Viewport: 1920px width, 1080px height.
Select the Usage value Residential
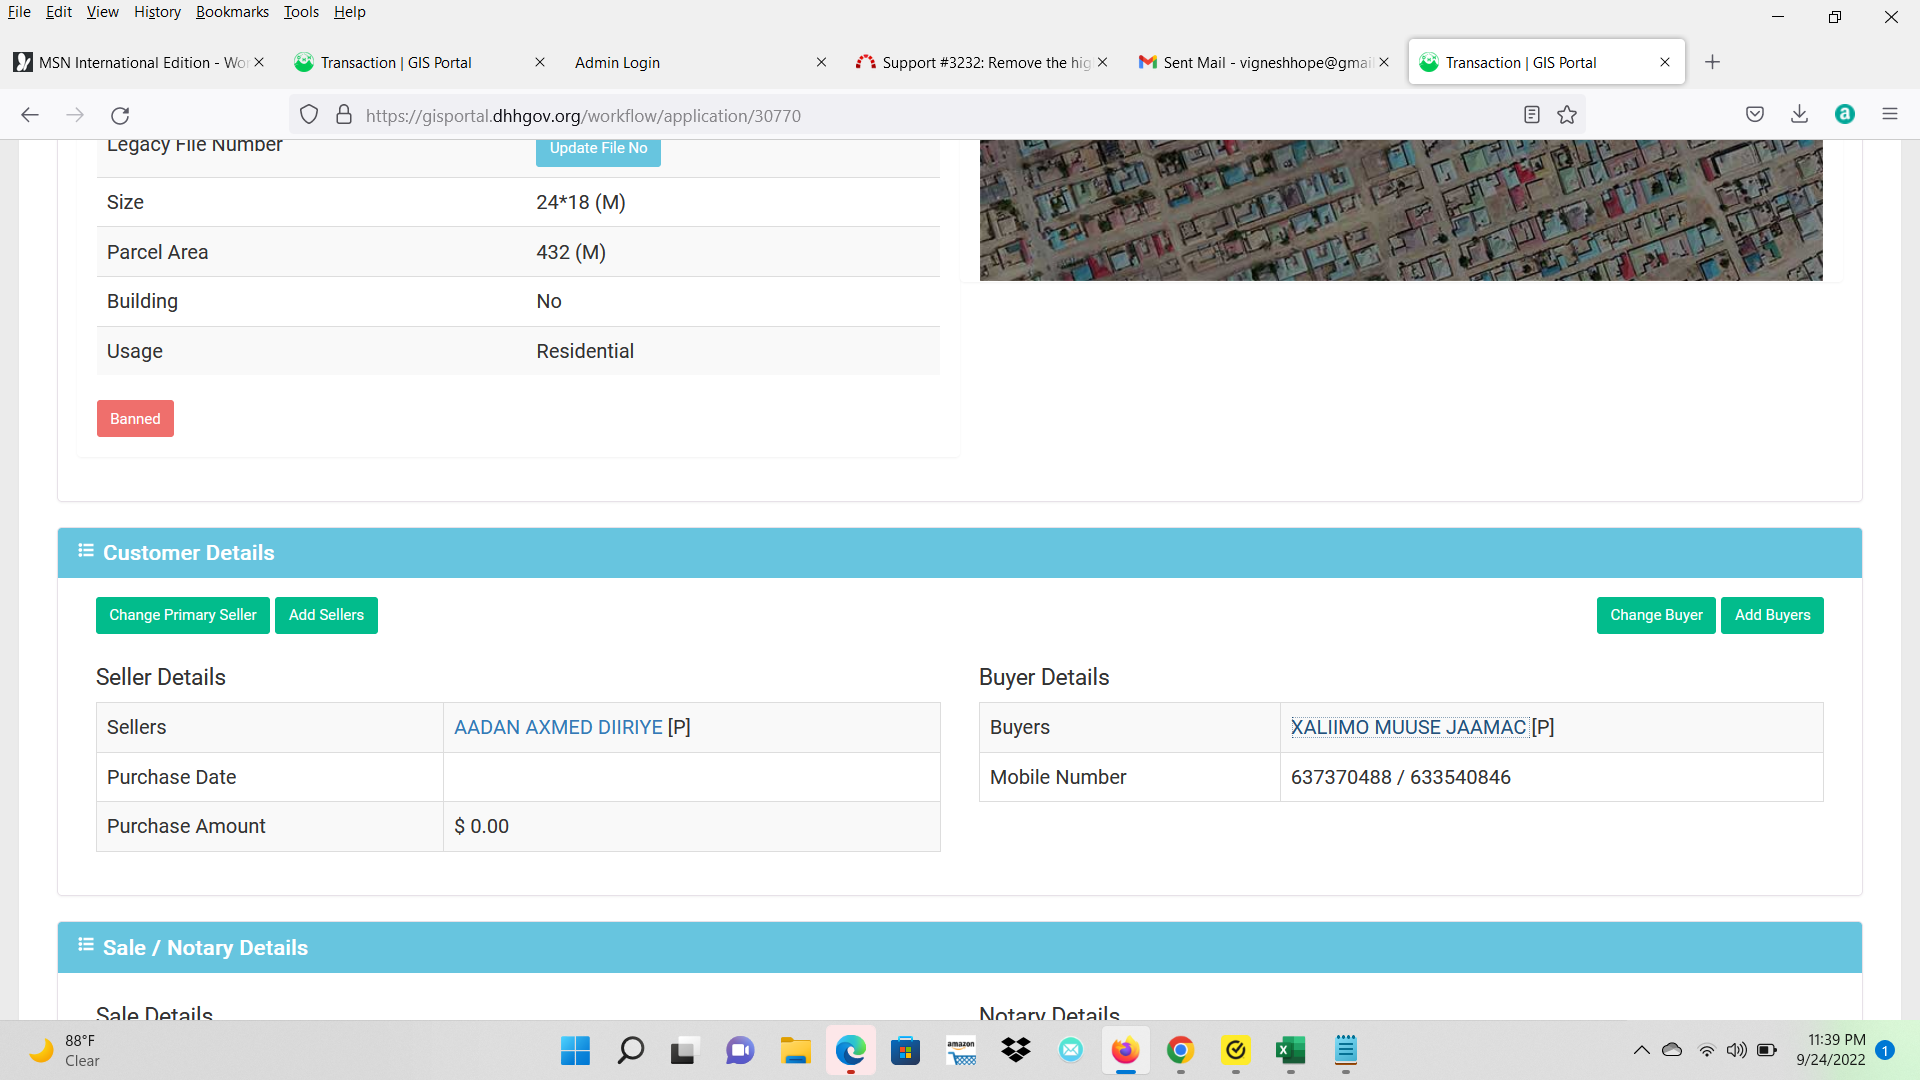click(585, 351)
